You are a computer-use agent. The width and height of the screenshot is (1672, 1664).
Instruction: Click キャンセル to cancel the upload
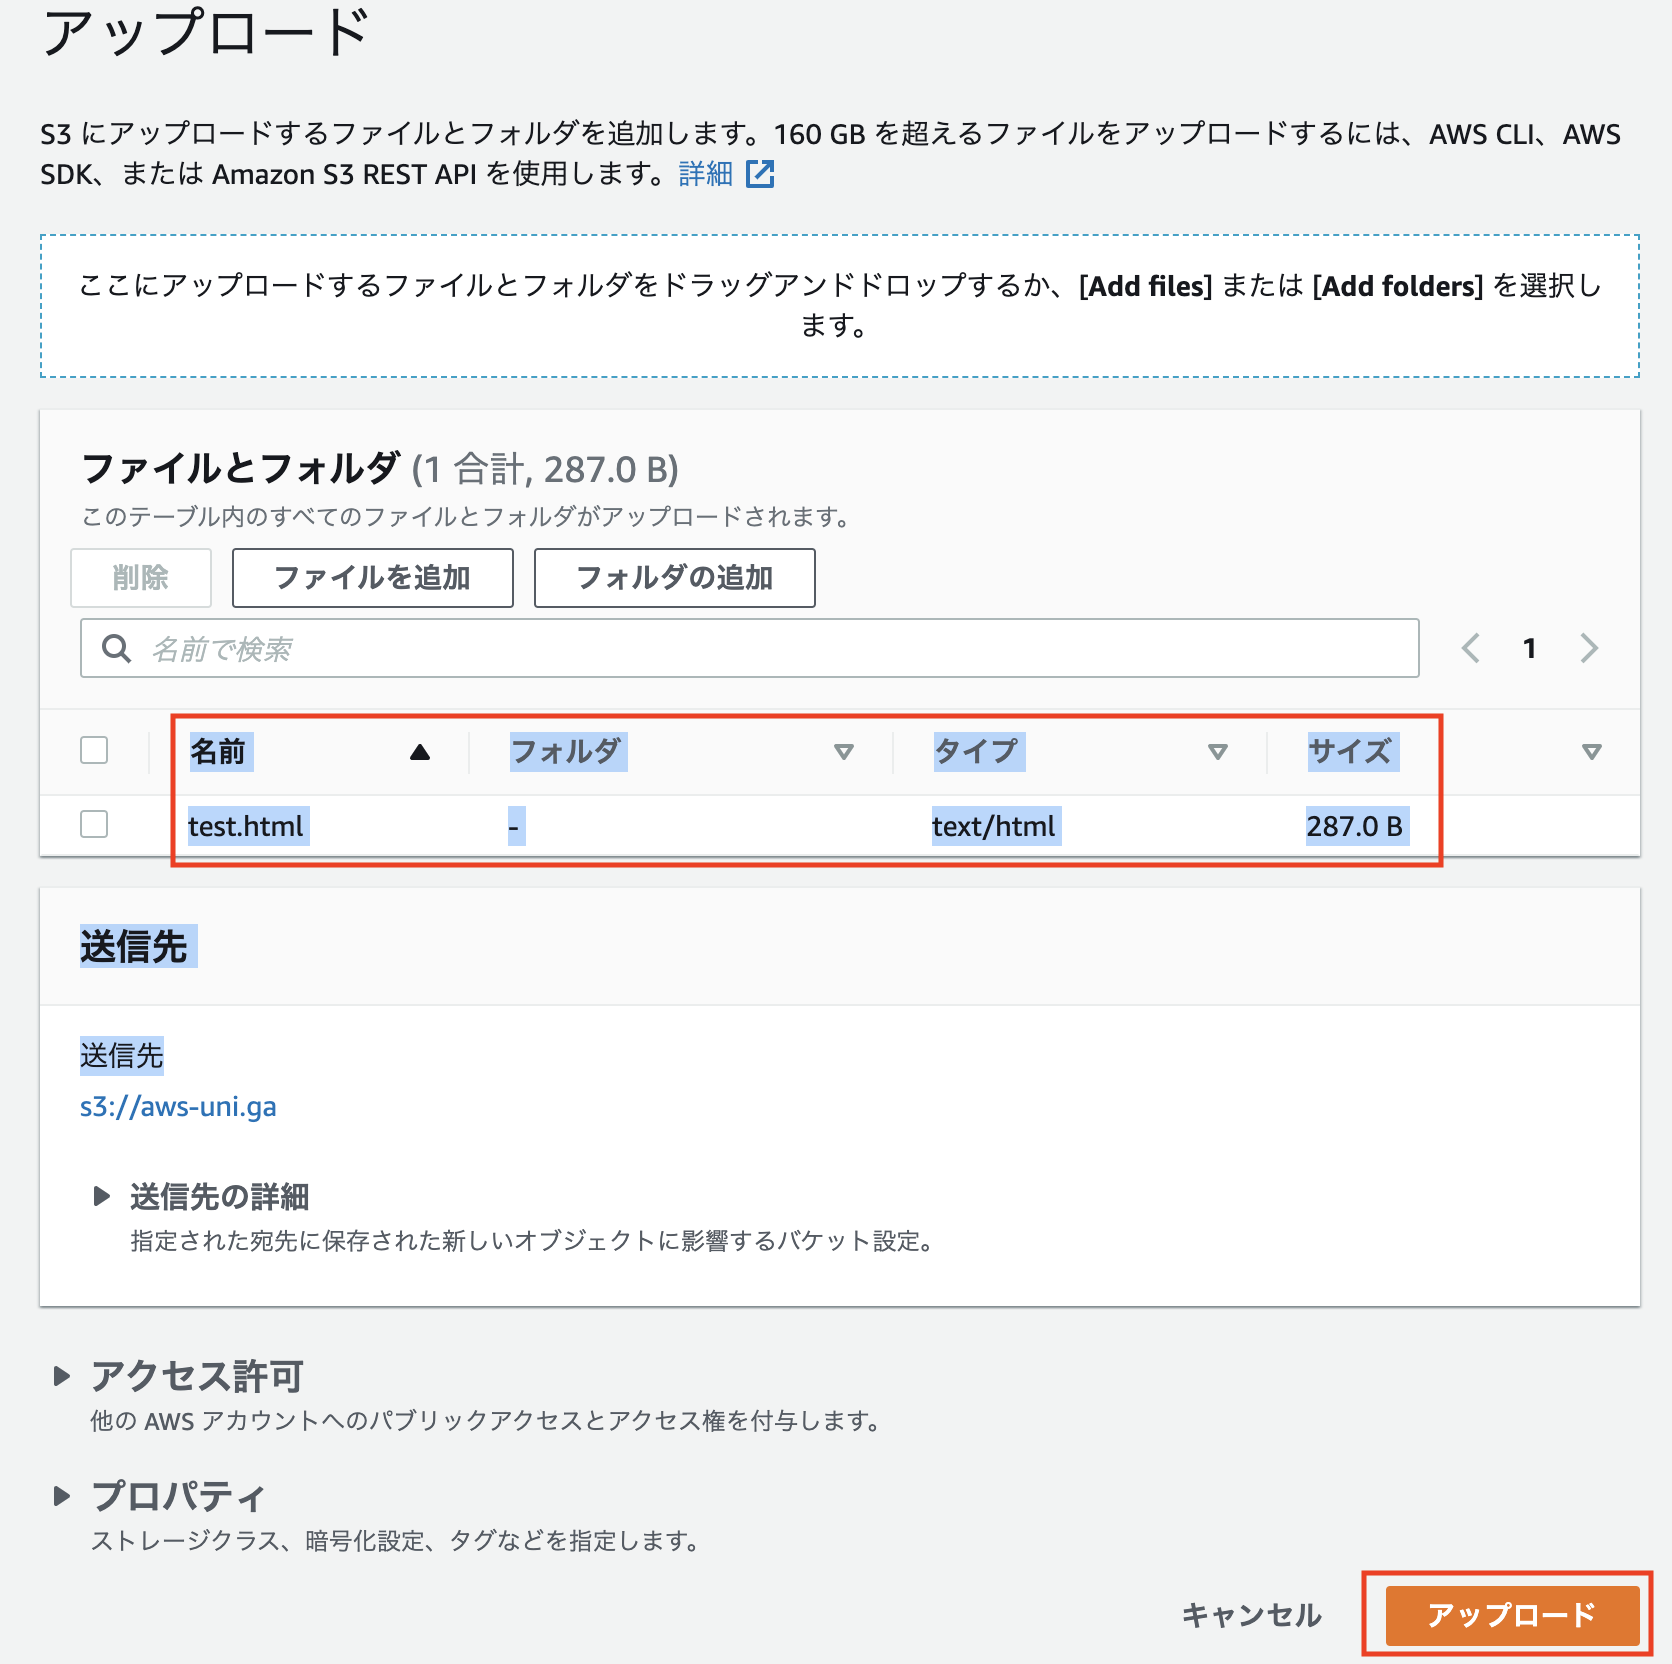pyautogui.click(x=1251, y=1614)
